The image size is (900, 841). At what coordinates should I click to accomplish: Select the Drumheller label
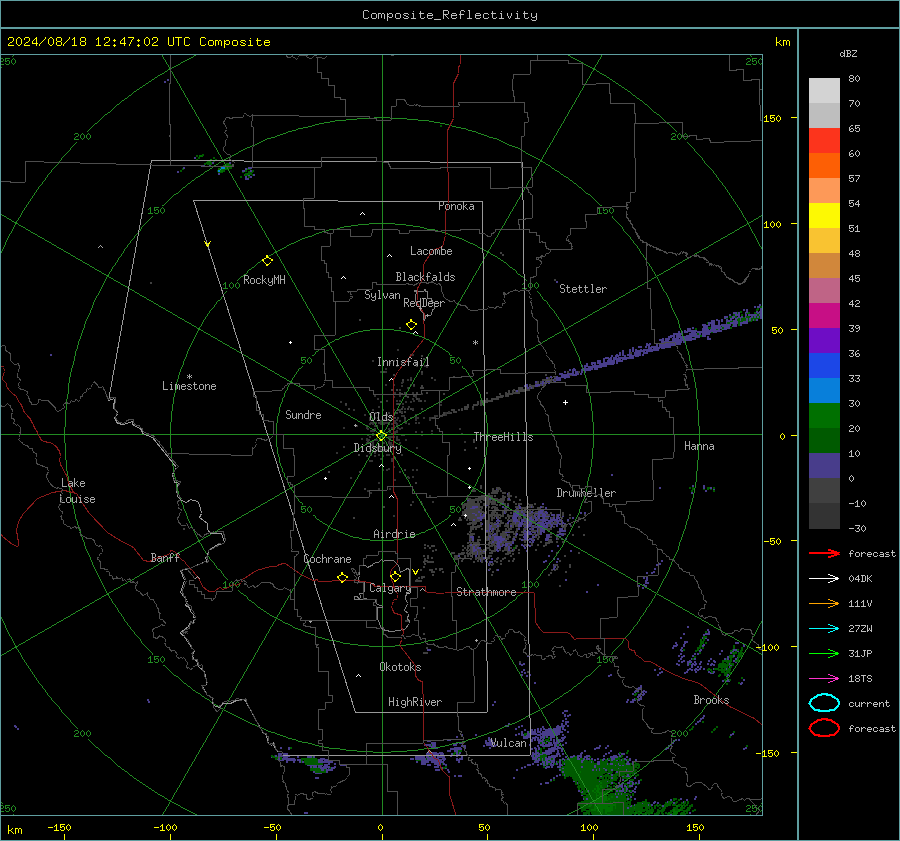pyautogui.click(x=586, y=493)
